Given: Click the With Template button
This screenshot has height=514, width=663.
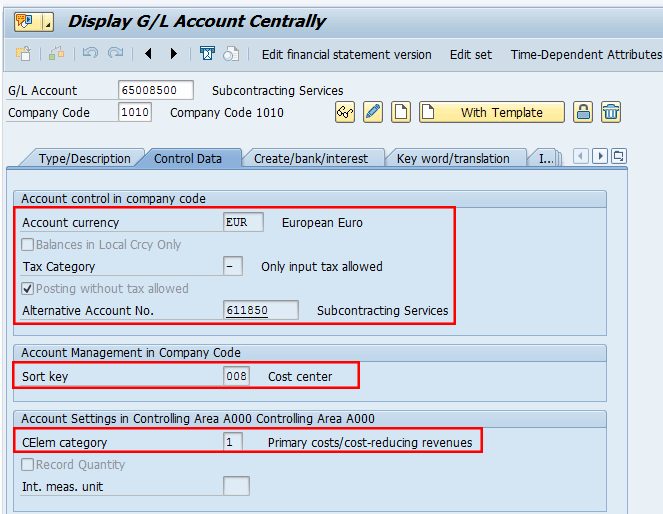Looking at the screenshot, I should 491,112.
